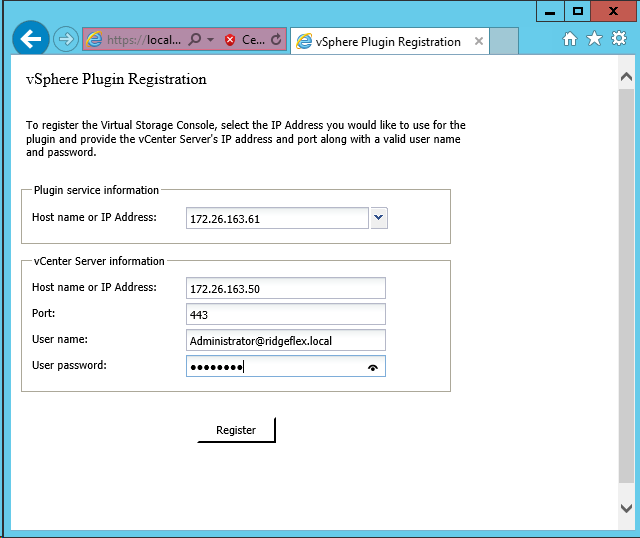Click the browser Forward arrow button
640x538 pixels.
(x=66, y=40)
